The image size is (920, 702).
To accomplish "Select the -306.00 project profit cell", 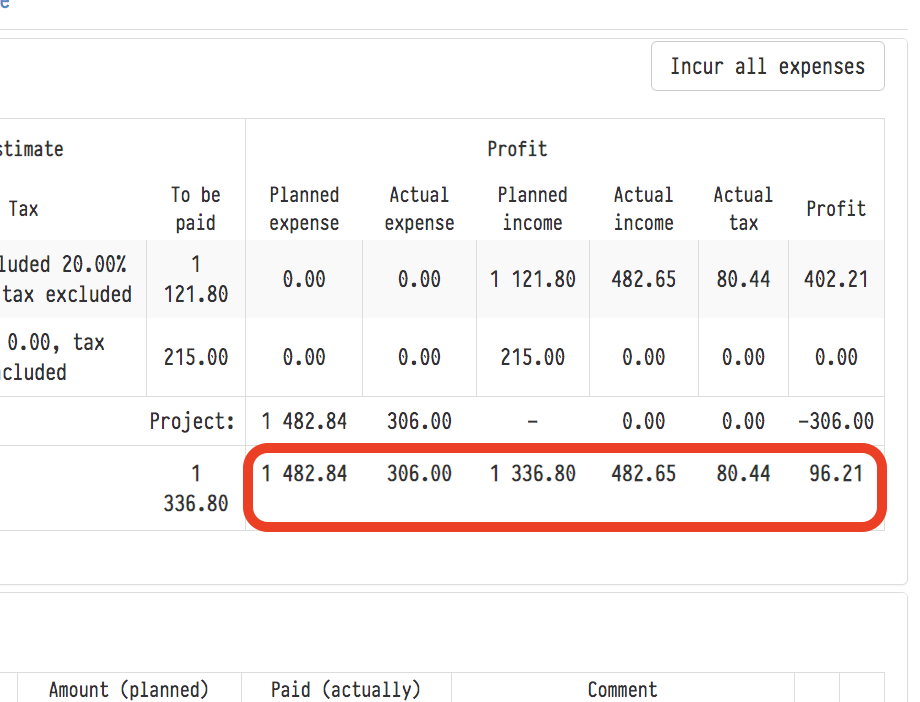I will point(835,421).
